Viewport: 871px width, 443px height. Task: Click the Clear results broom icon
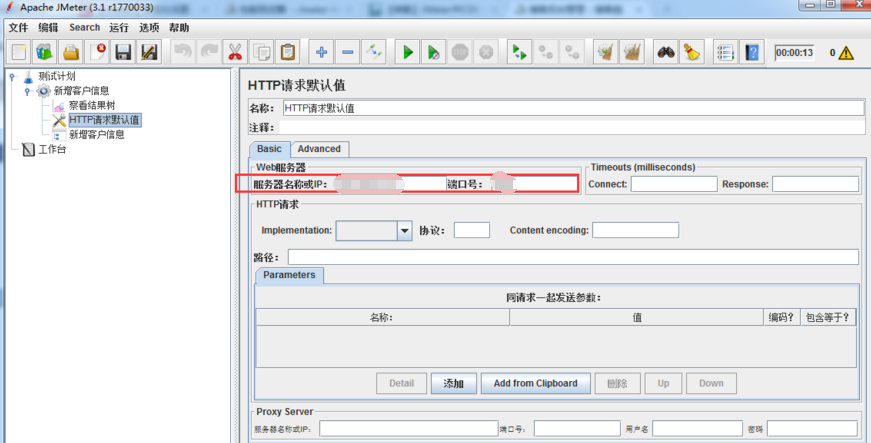point(604,53)
